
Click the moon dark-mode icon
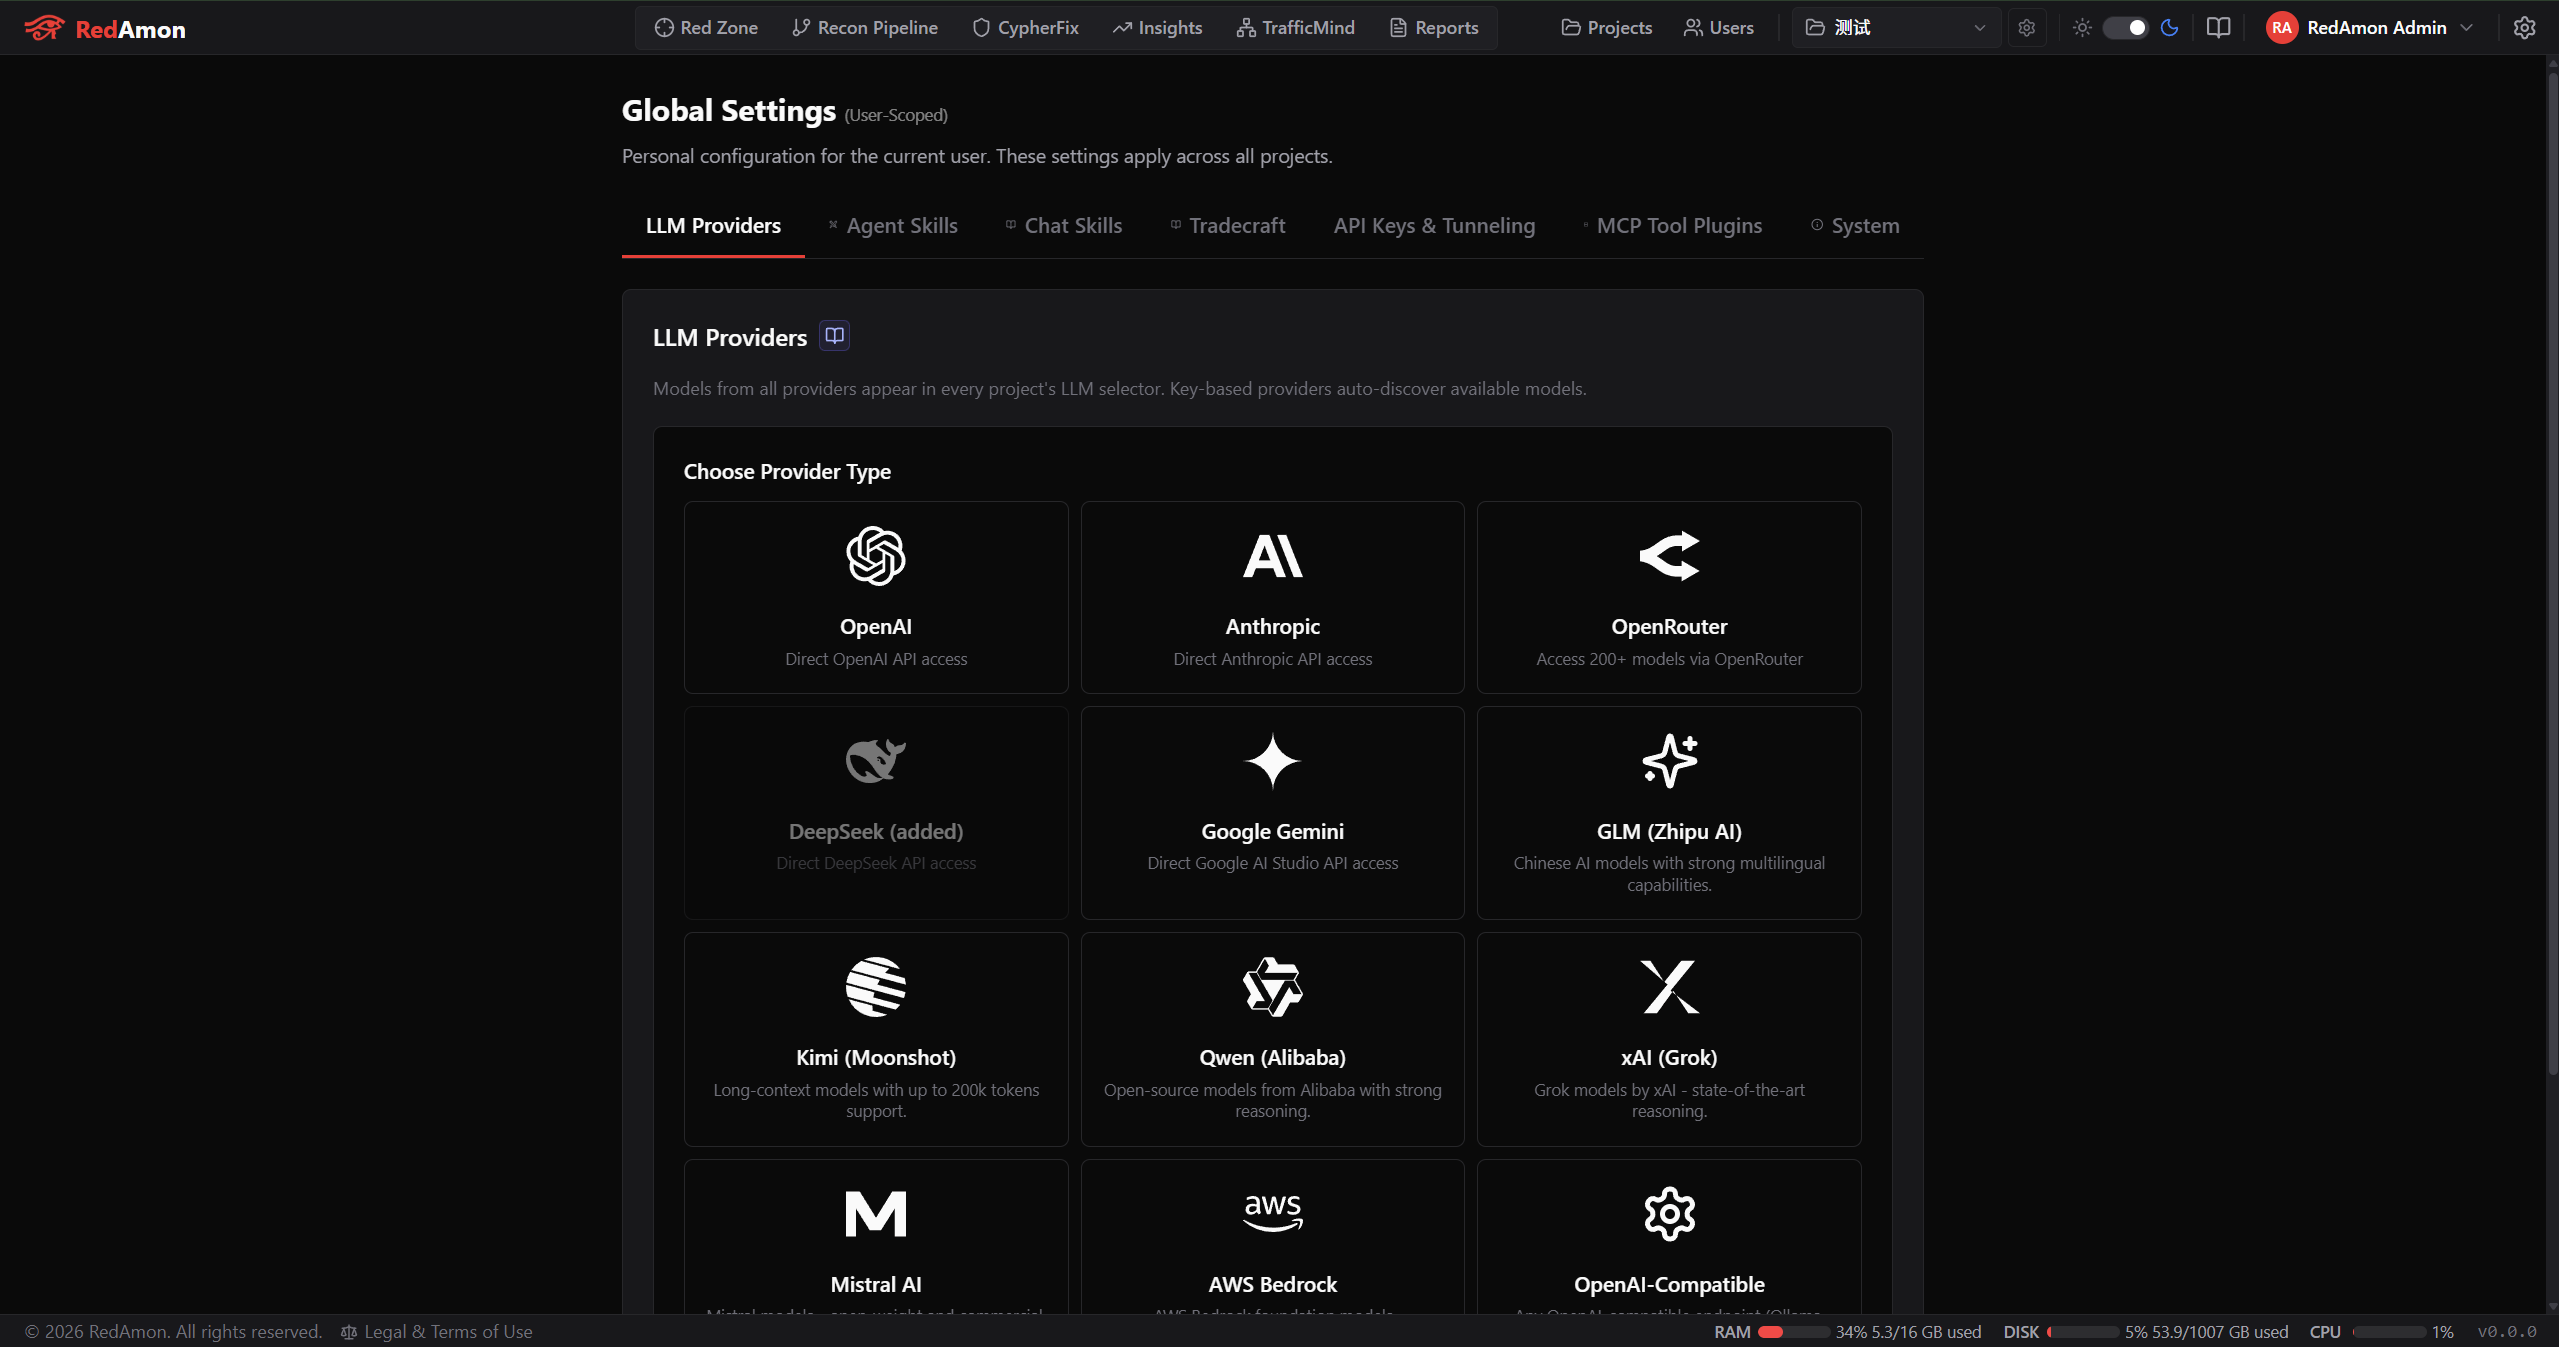coord(2169,28)
